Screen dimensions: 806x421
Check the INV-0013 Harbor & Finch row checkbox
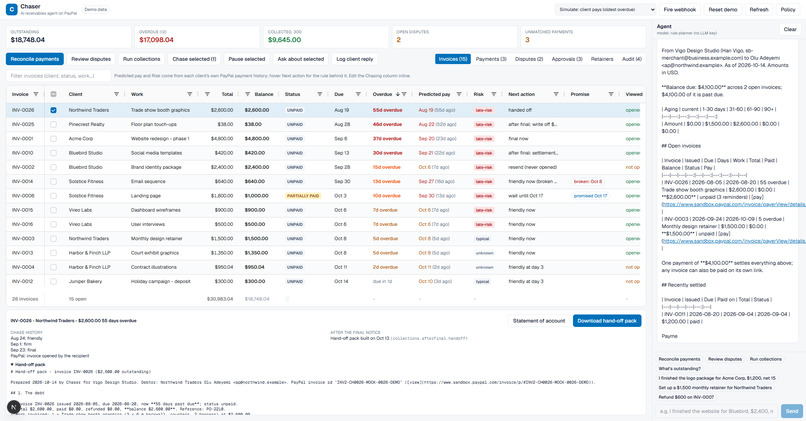(x=53, y=253)
